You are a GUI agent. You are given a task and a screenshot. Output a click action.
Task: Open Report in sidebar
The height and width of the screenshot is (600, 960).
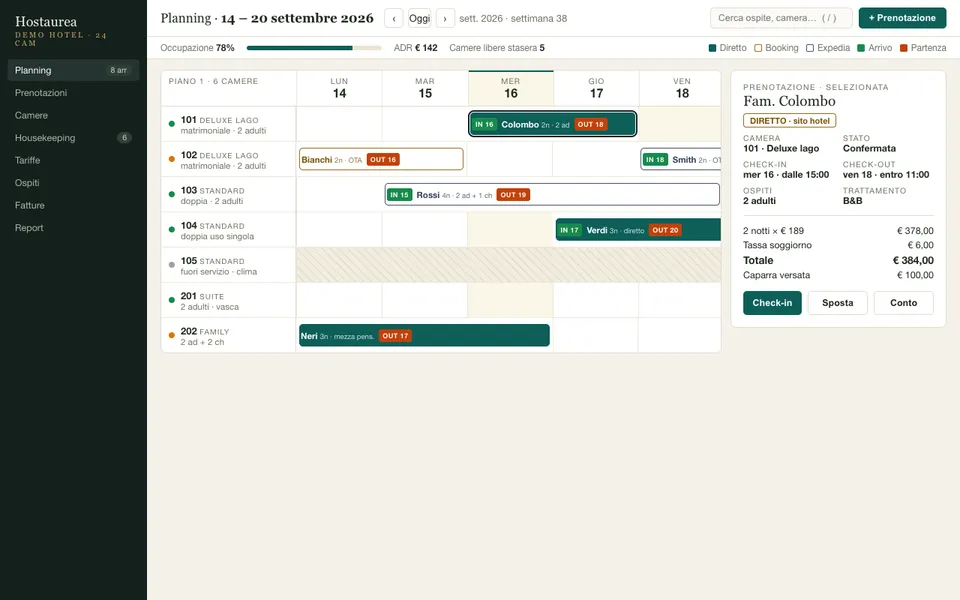click(x=73, y=228)
